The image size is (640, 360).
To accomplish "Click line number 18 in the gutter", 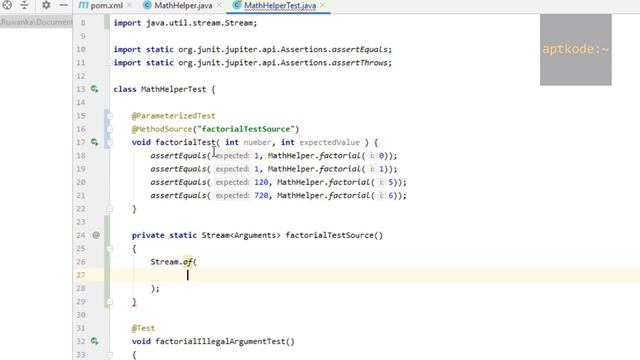I will coord(81,156).
